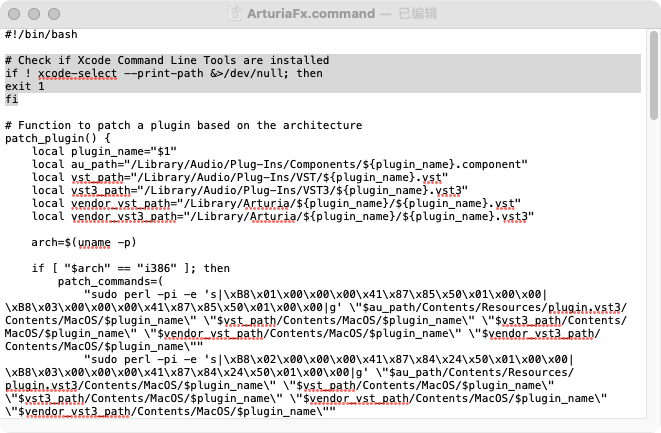Click the 'Function to patch a plugin' comment

(183, 125)
